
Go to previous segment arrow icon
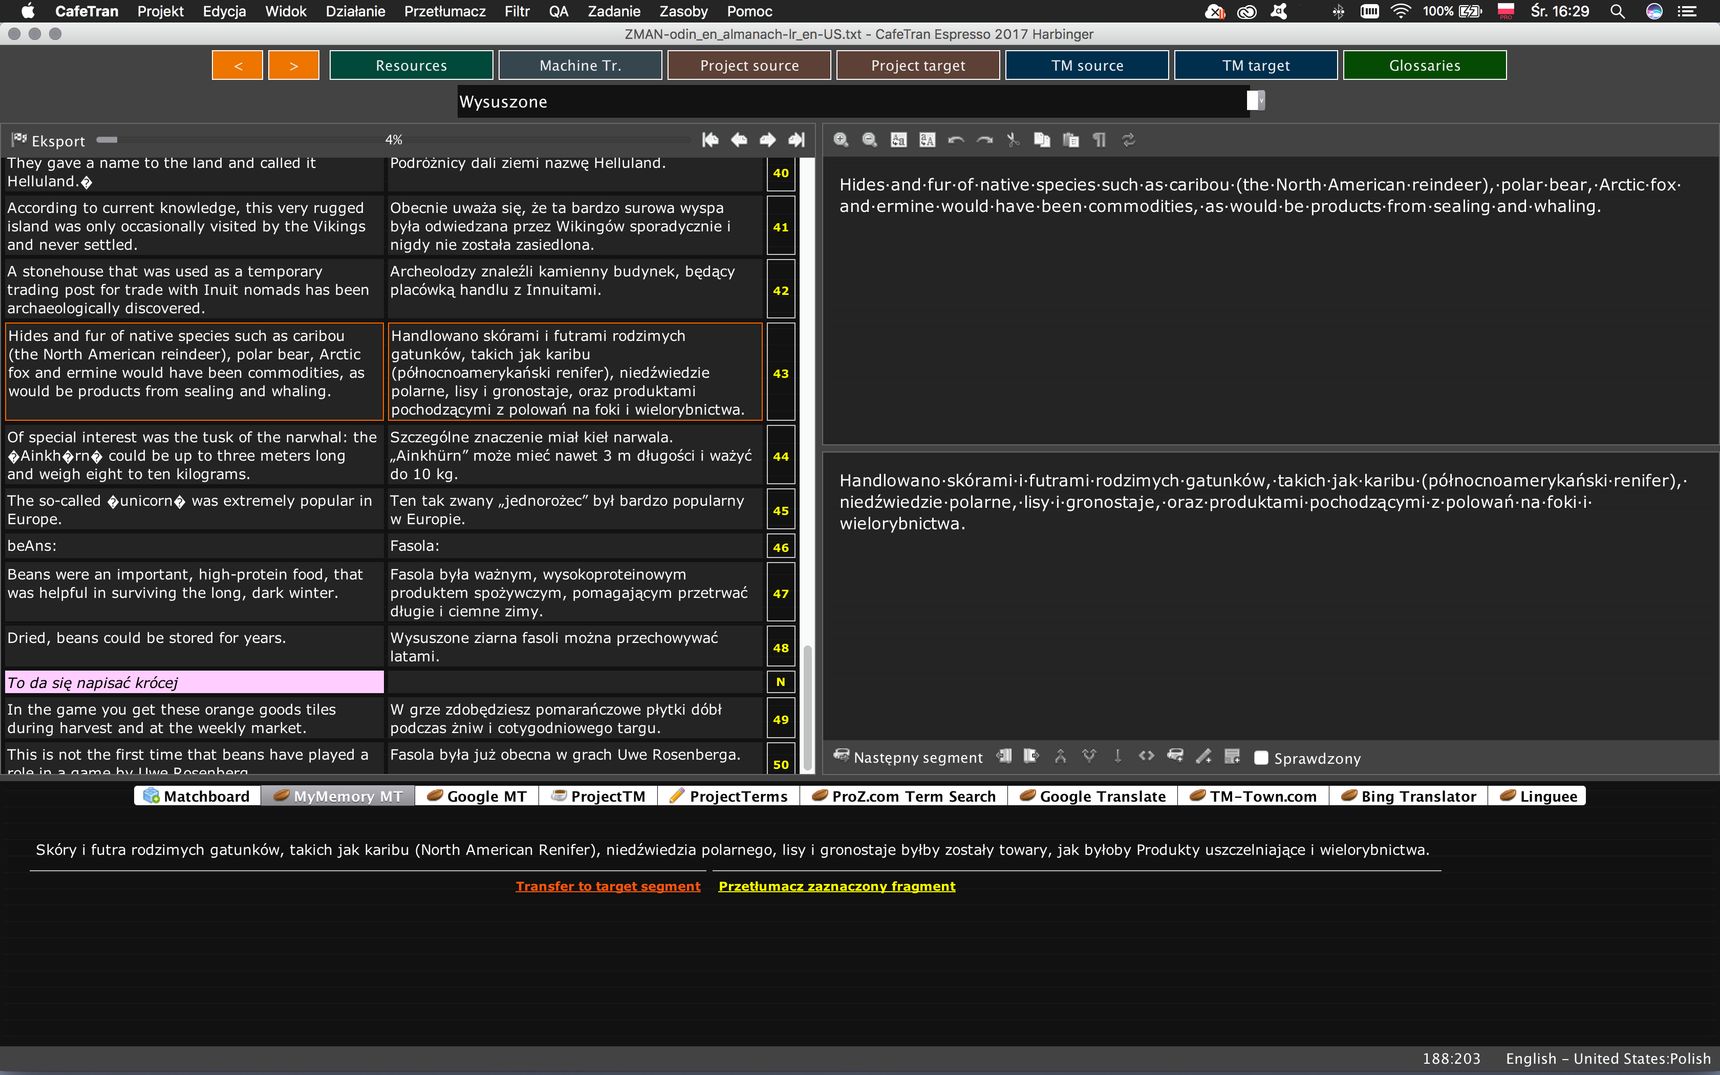pos(739,140)
